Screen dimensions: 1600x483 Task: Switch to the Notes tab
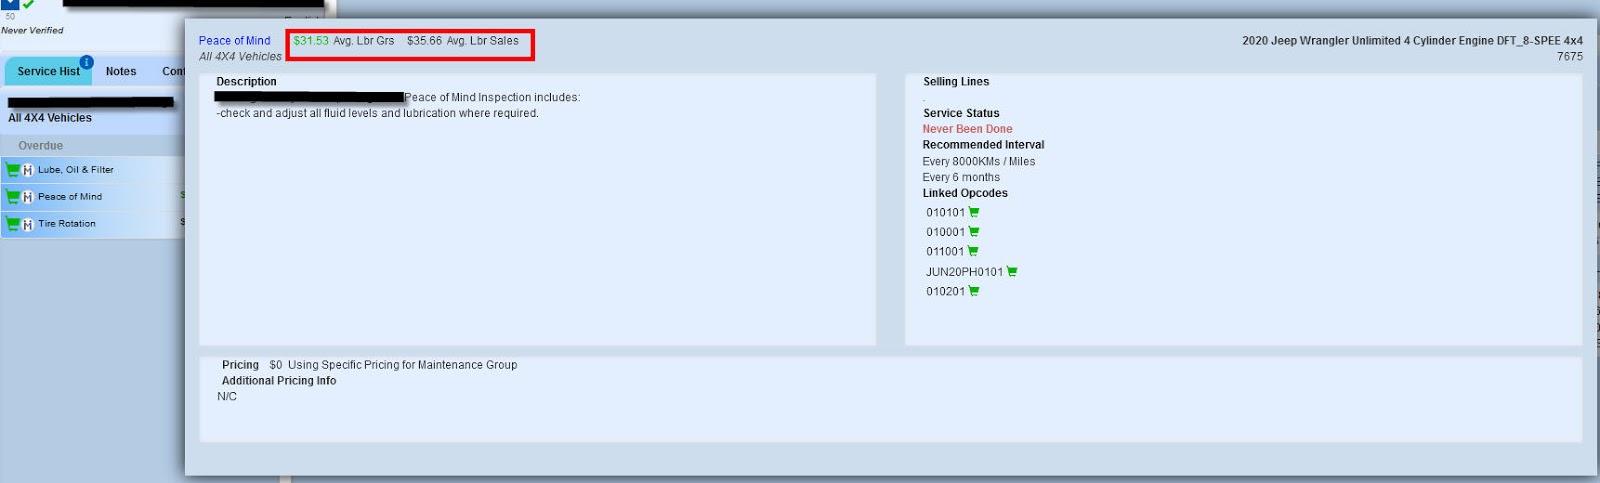tap(121, 72)
